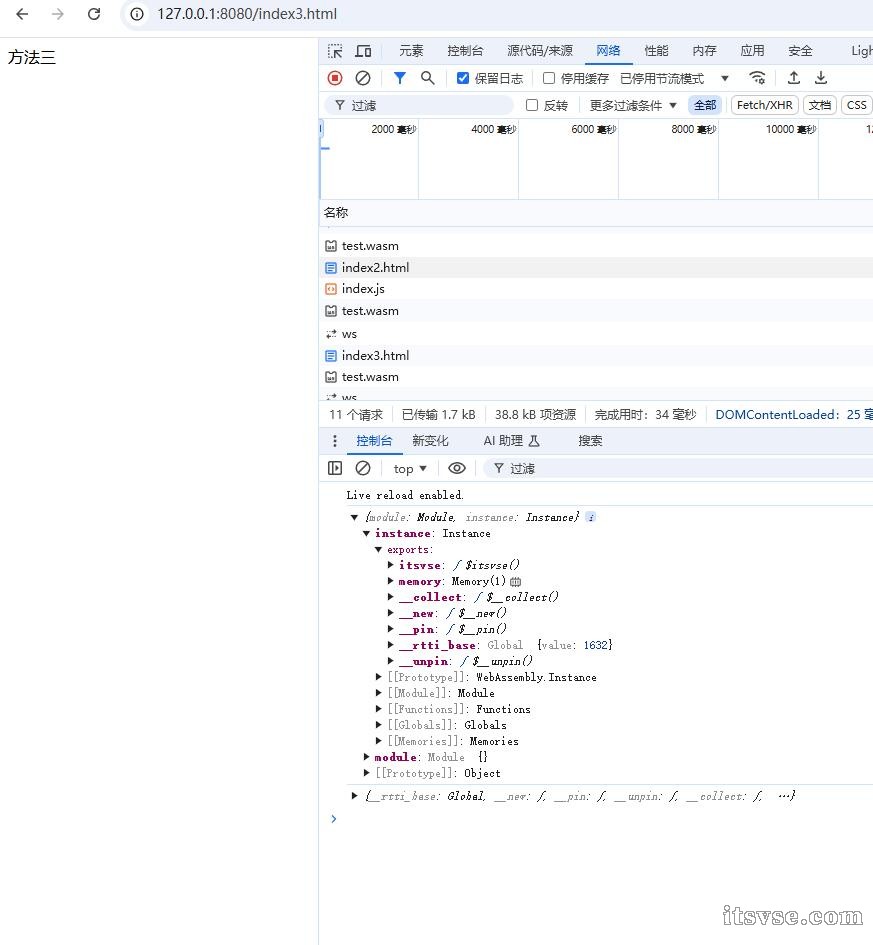Viewport: 873px width, 945px height.
Task: Expand [[Memories]] node
Action: [x=378, y=741]
